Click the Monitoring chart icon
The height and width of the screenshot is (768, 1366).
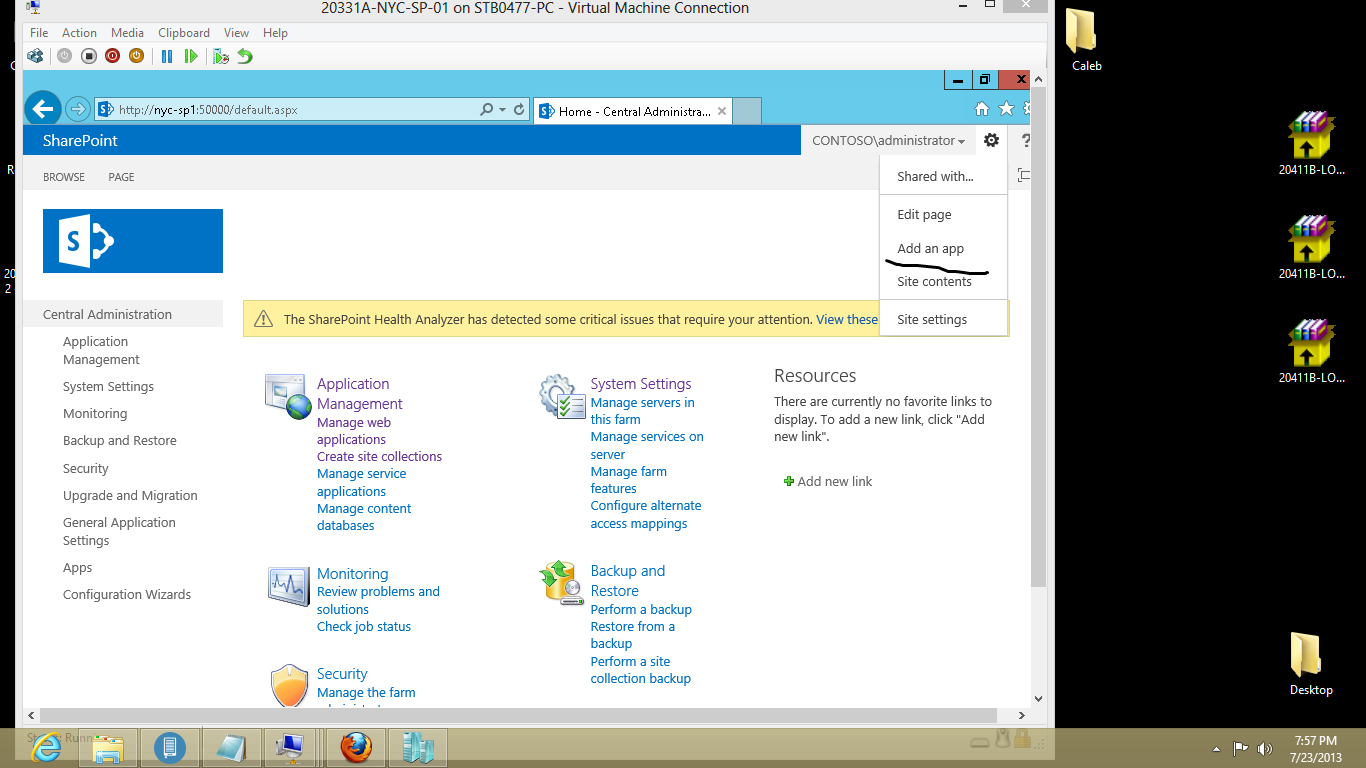click(x=289, y=586)
